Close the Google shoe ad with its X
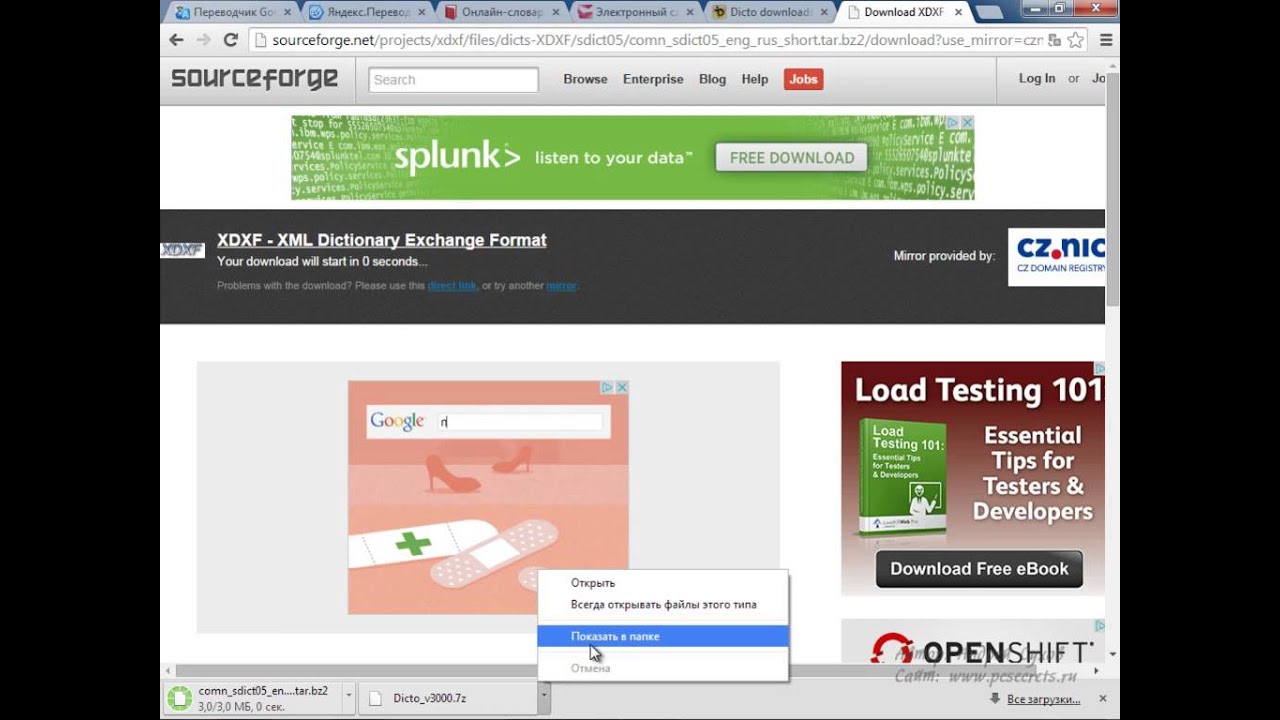Image resolution: width=1280 pixels, height=720 pixels. 621,387
